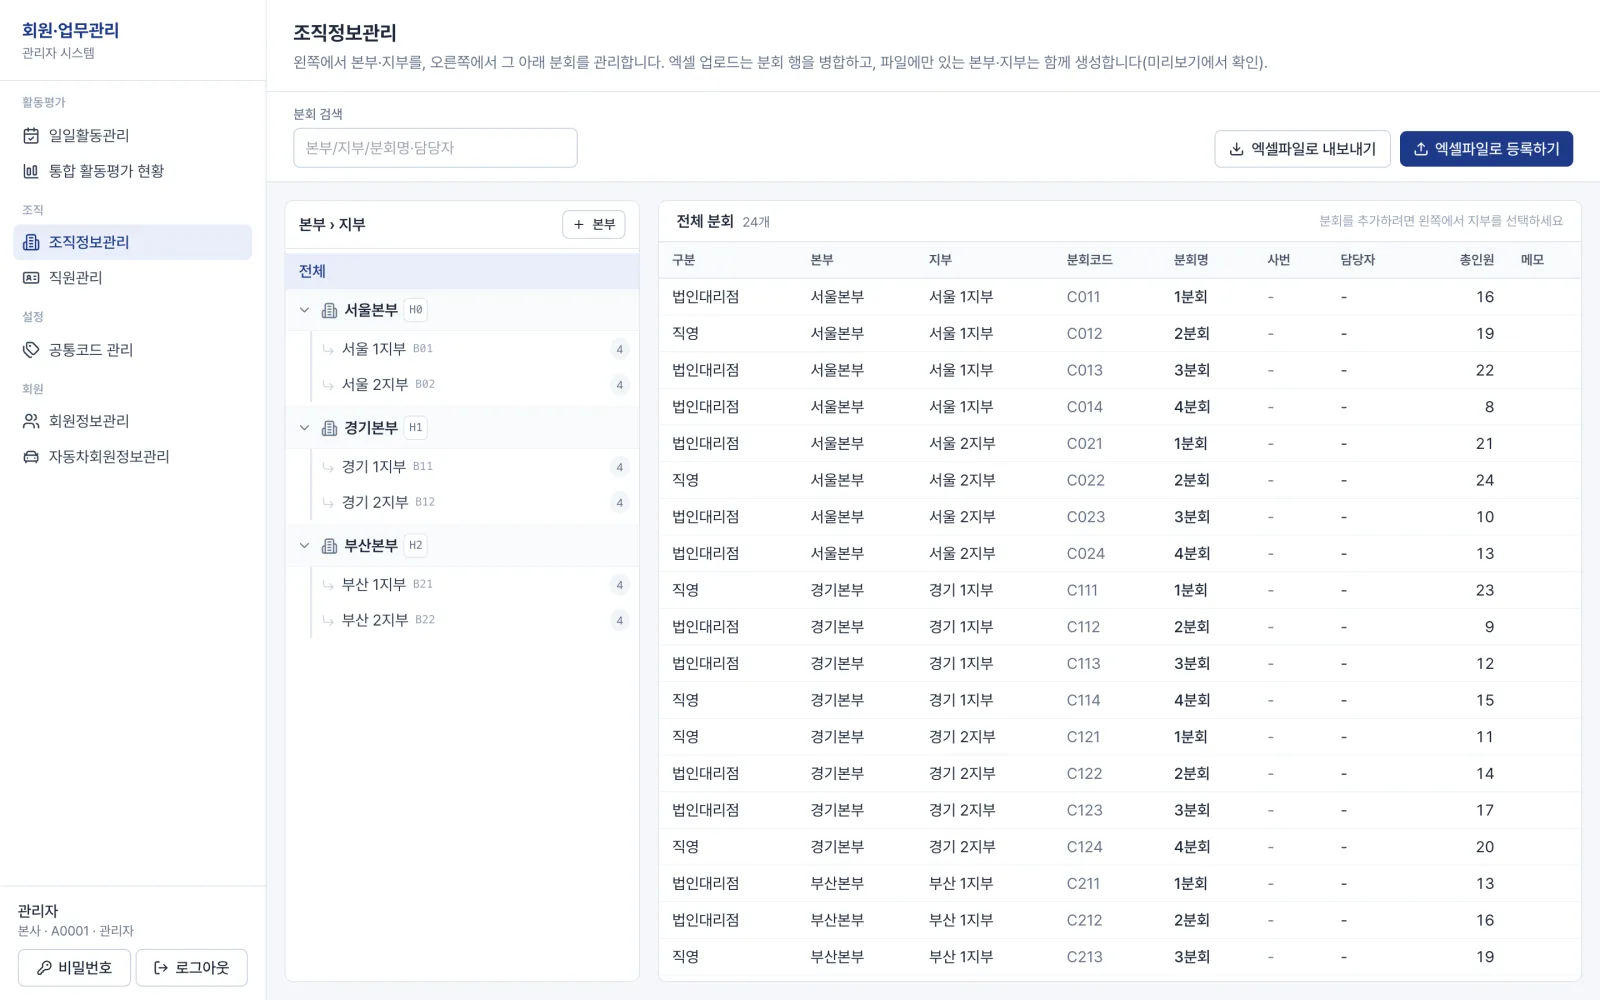
Task: Go to 직원관리 menu
Action: tap(132, 277)
